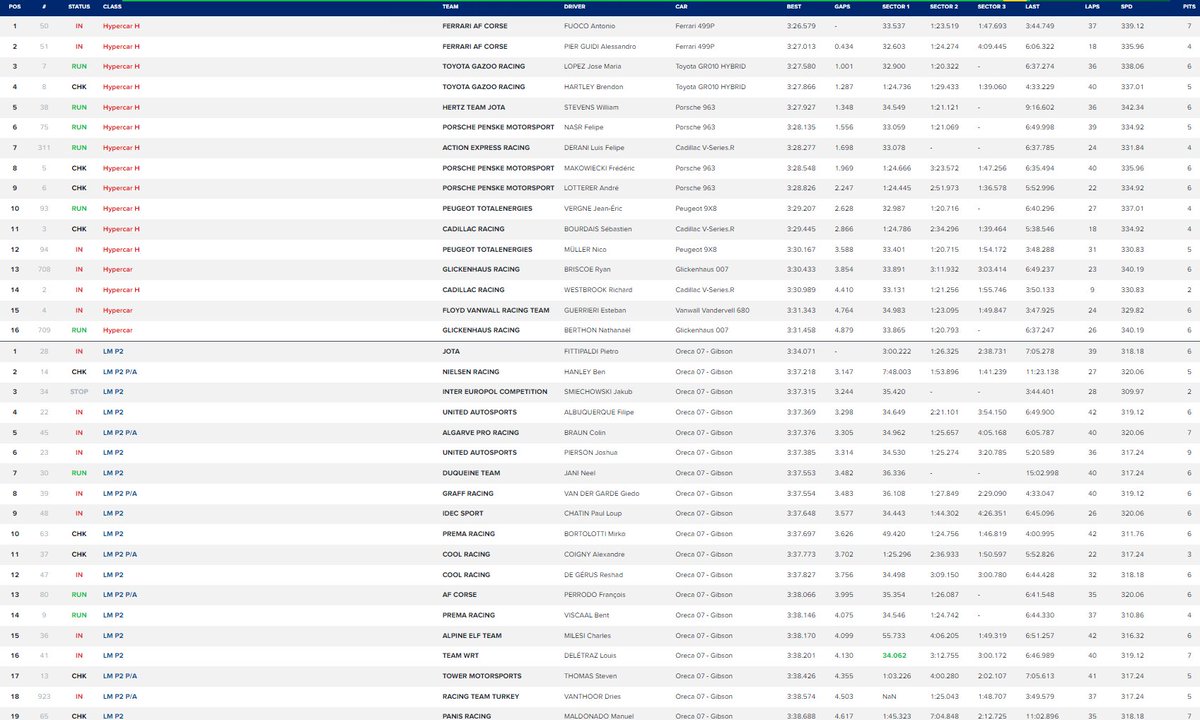
Task: Select driver BORTOLOTTI Mirko
Action: pos(596,534)
